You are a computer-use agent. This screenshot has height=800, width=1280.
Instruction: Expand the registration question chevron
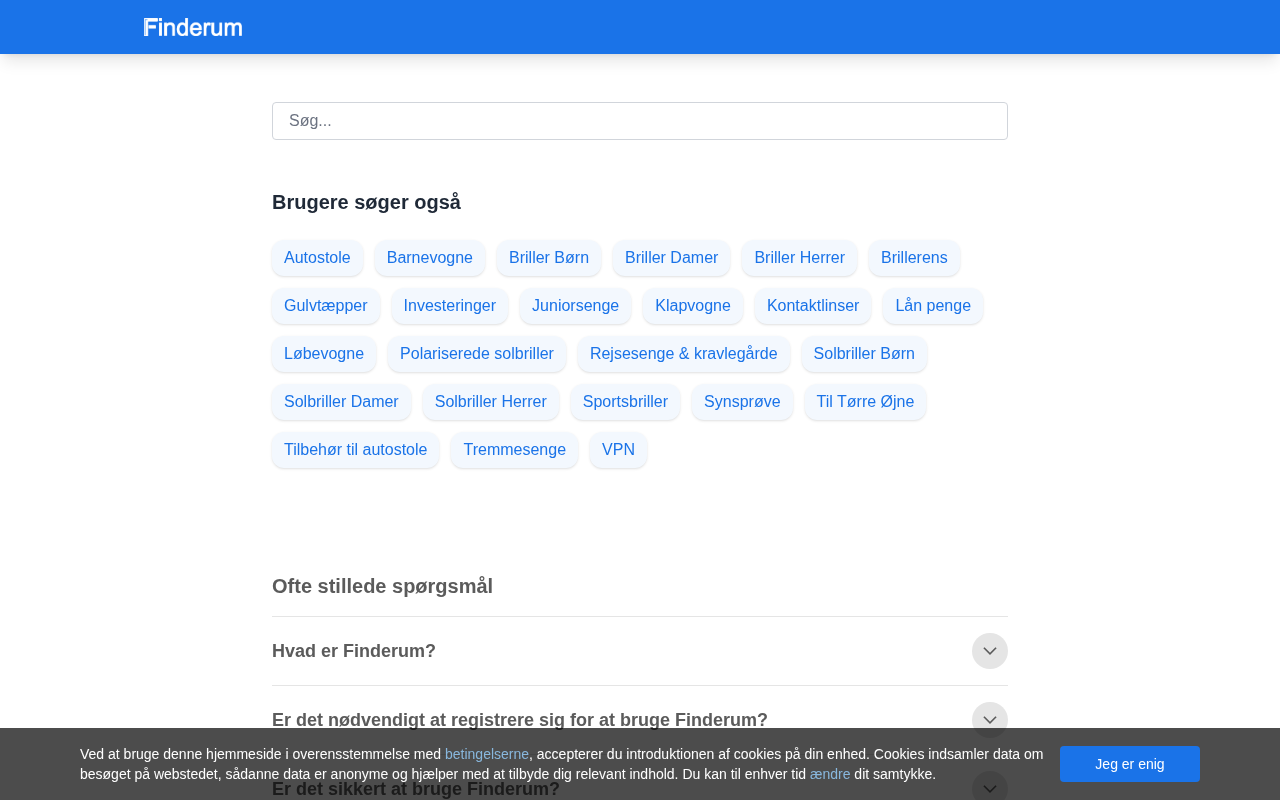coord(990,720)
